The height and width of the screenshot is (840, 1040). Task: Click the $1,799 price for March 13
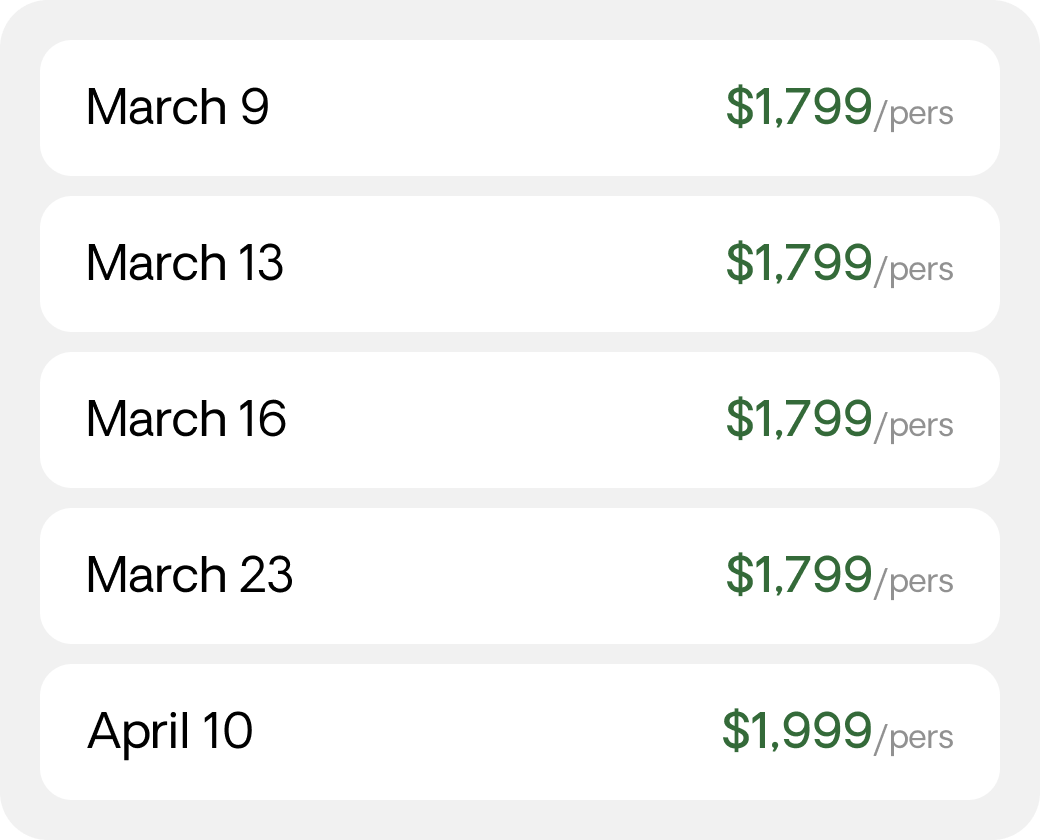tap(799, 263)
